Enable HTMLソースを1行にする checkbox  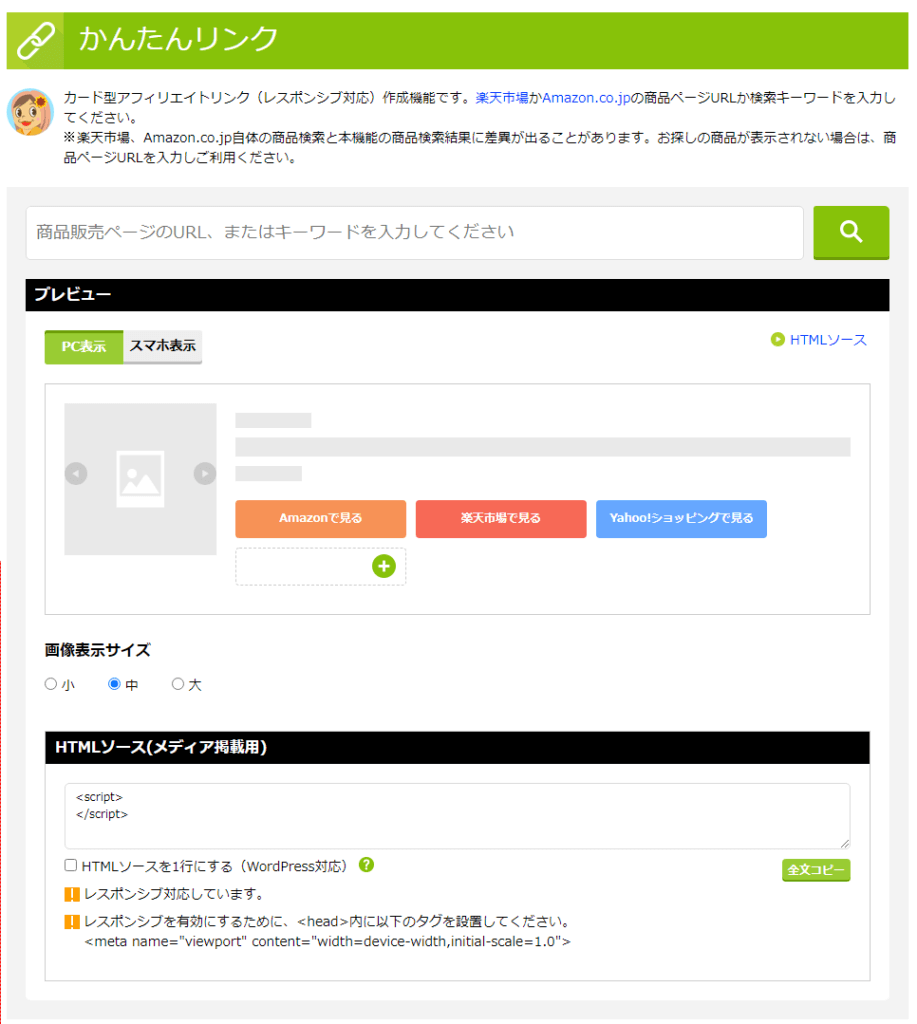coord(71,865)
